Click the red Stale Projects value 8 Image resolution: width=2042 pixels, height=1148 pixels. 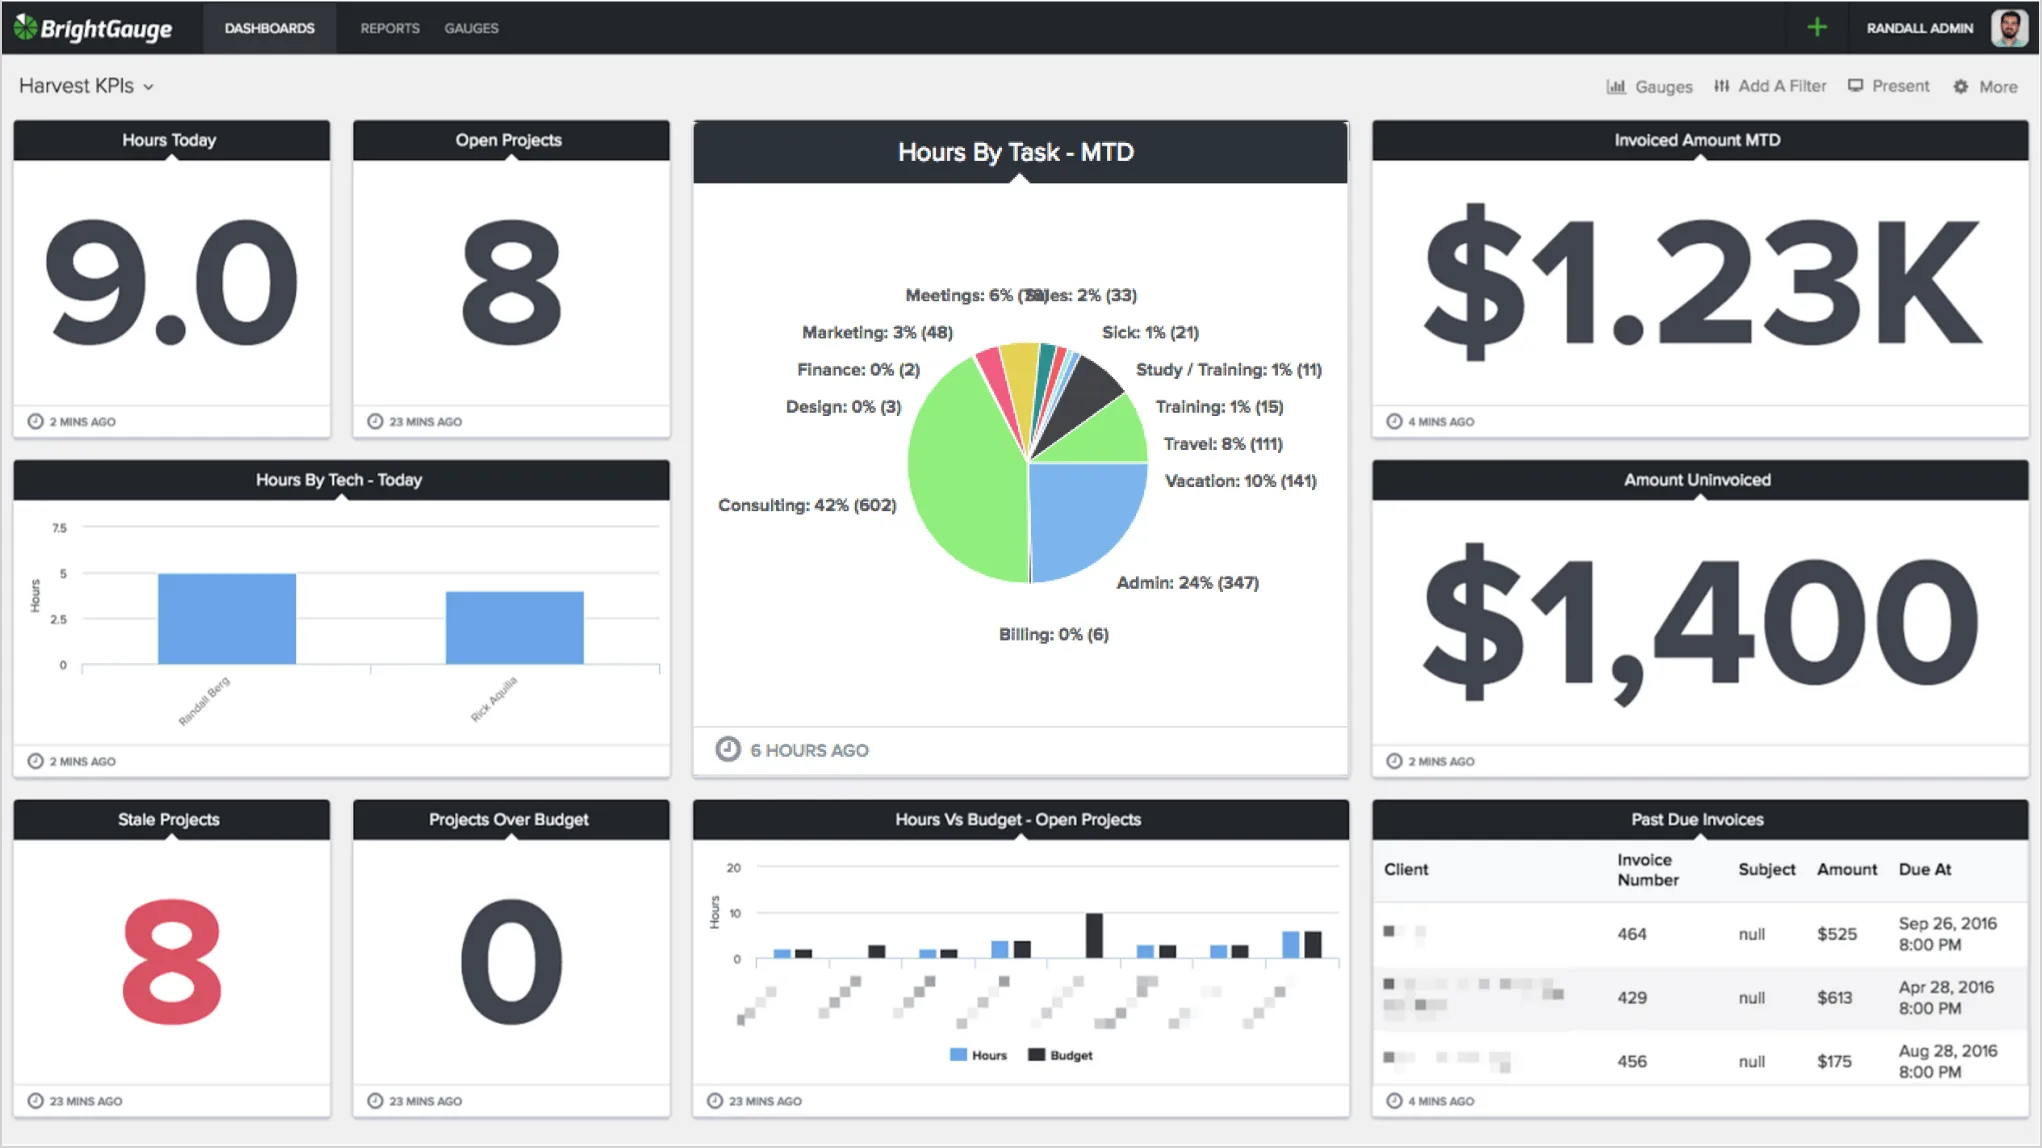pos(171,962)
